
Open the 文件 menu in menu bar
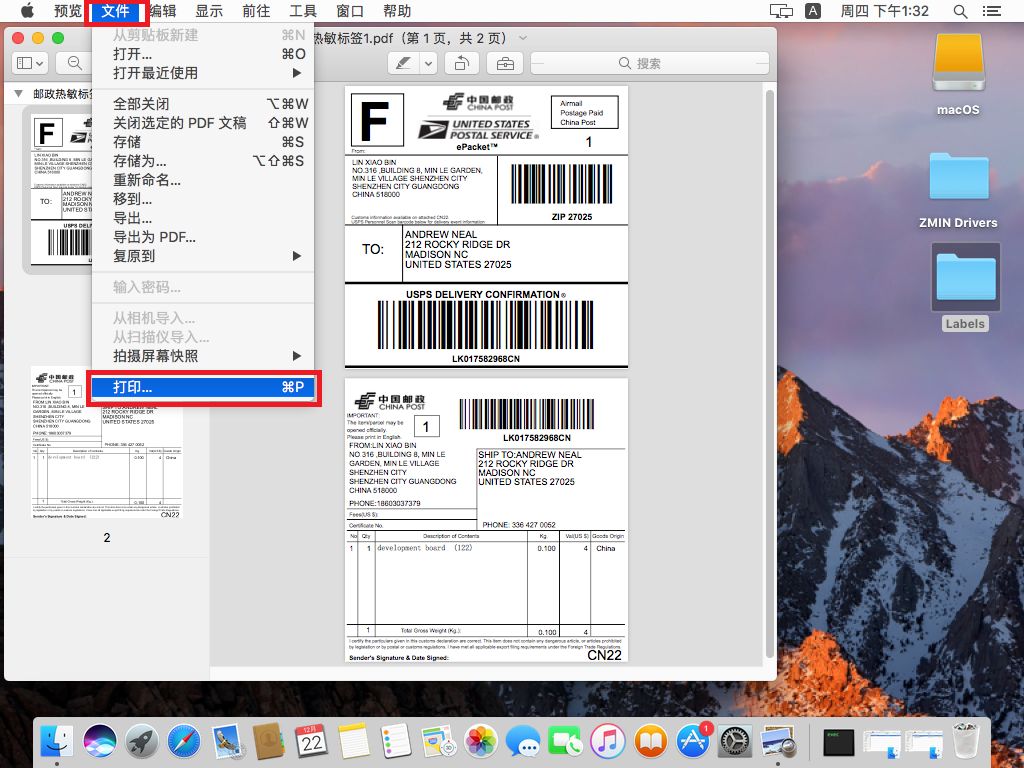(116, 11)
